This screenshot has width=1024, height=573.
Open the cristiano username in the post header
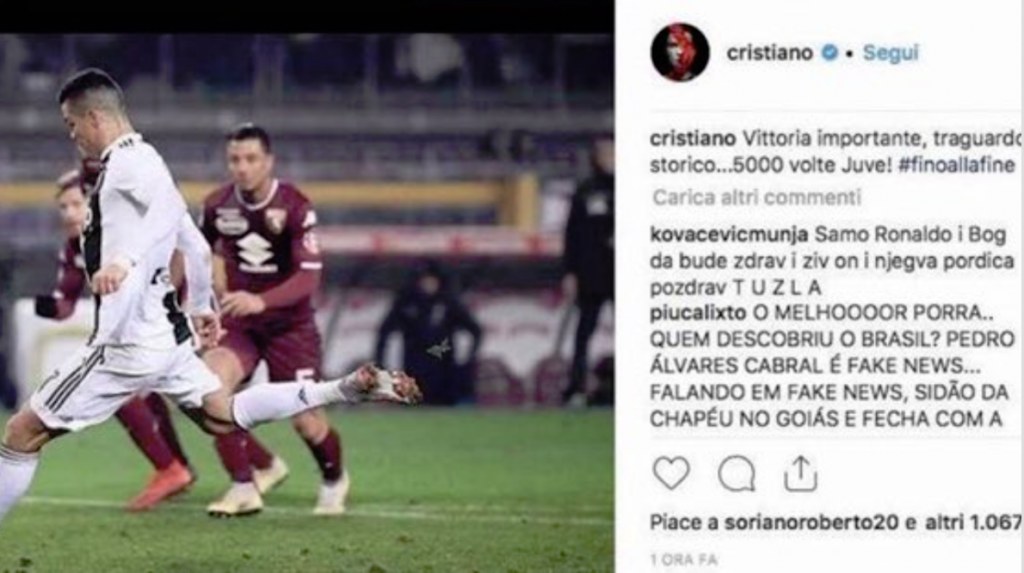coord(769,52)
